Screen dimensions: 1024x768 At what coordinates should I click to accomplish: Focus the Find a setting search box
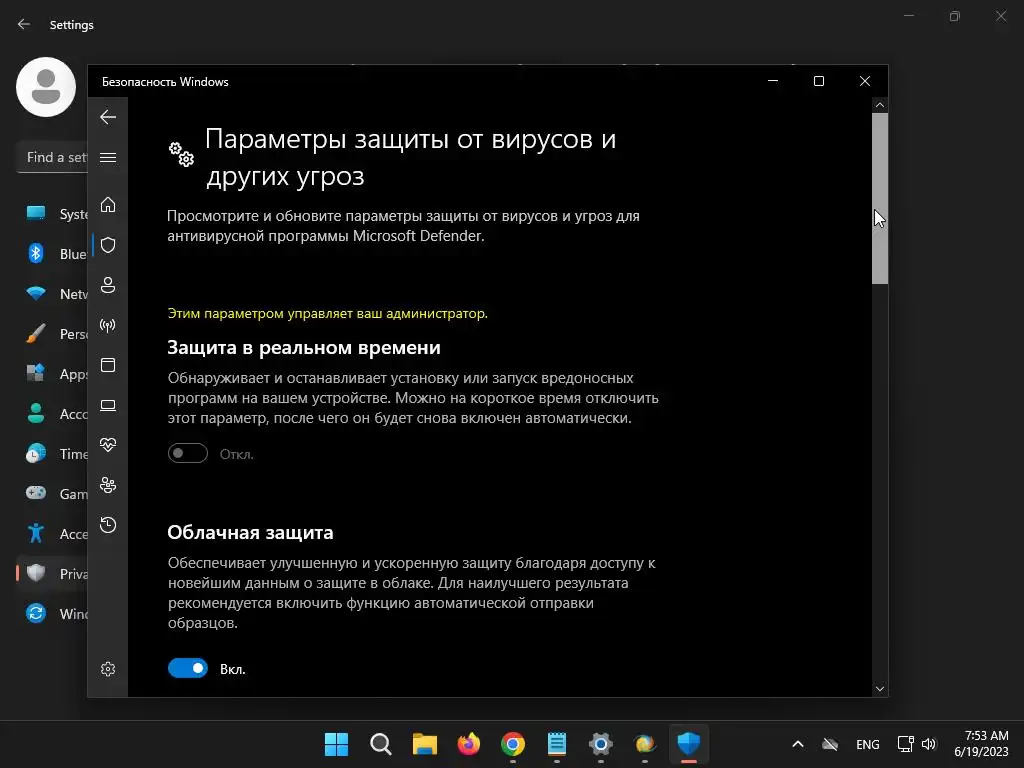point(52,157)
